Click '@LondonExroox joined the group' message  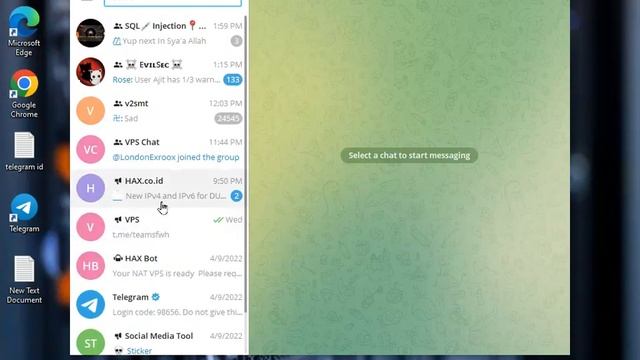pyautogui.click(x=176, y=157)
